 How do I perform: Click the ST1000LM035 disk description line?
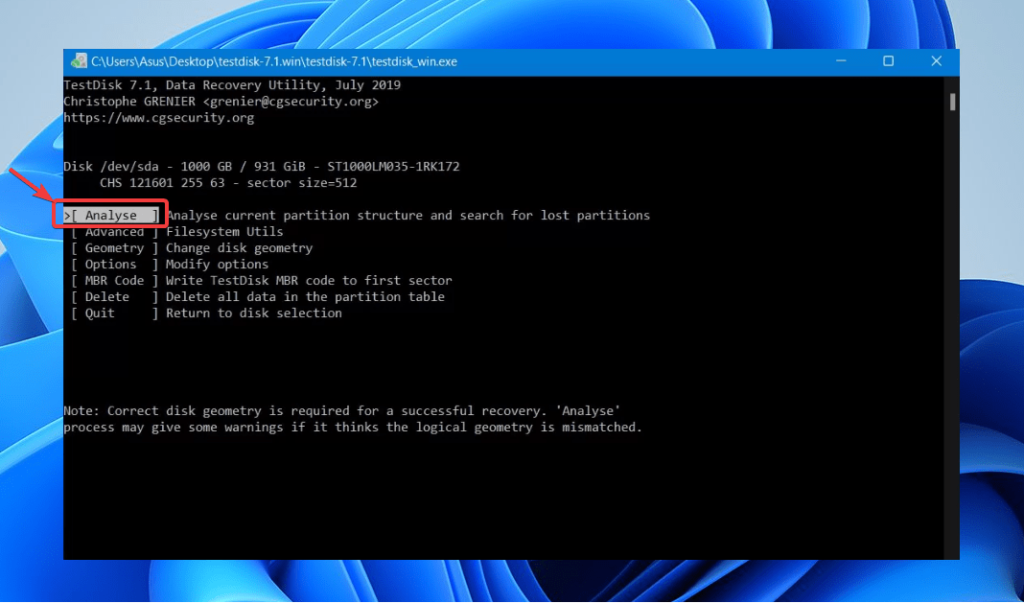point(260,166)
